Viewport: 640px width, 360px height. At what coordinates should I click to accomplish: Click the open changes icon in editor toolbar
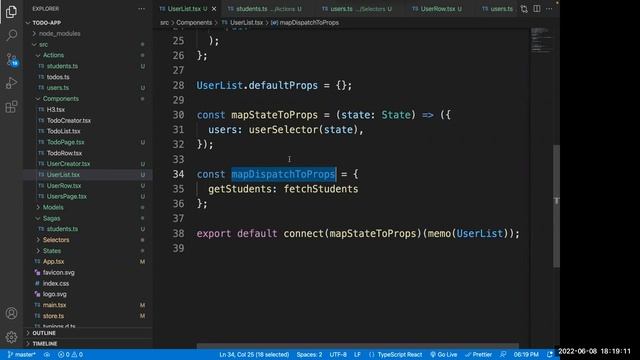pos(524,9)
